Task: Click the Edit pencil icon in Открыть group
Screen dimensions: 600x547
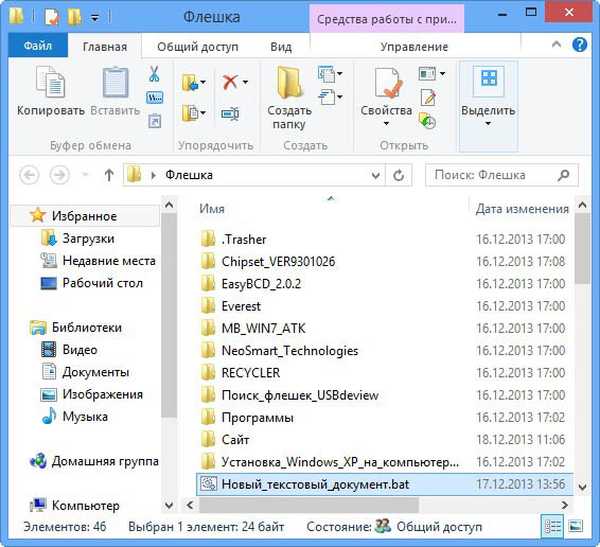Action: (x=428, y=97)
